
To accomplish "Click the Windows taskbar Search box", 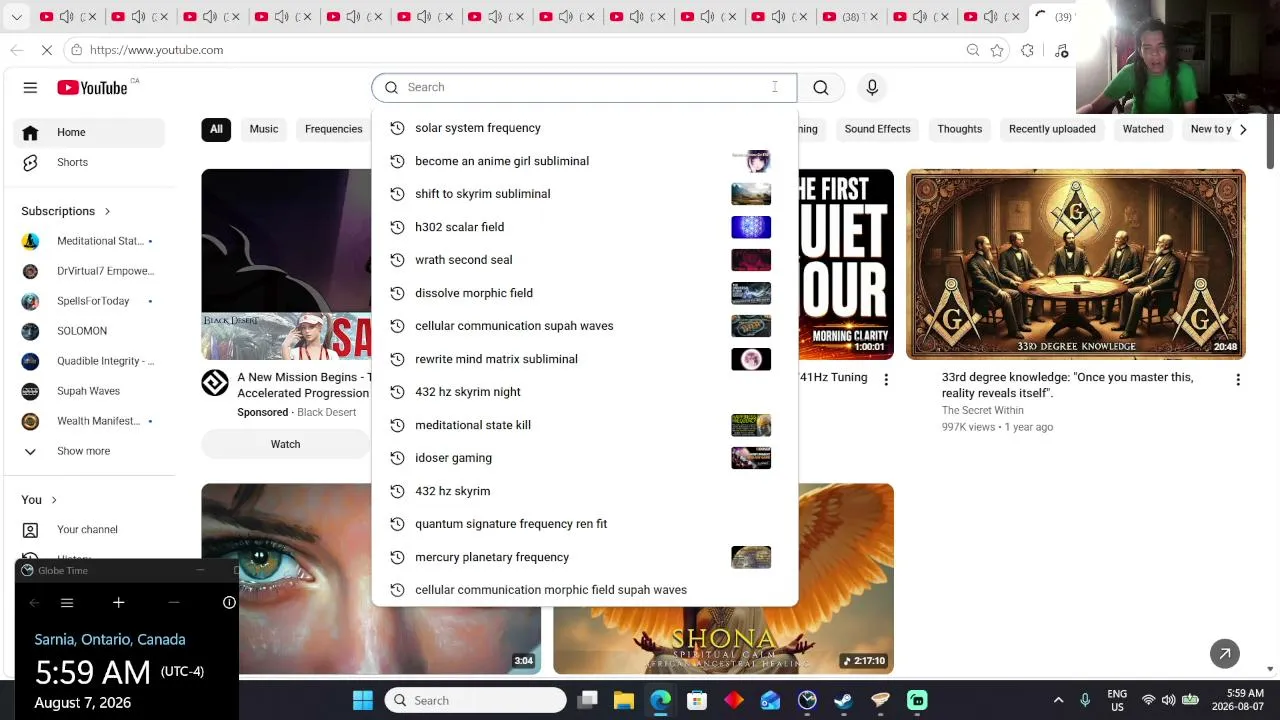I will pyautogui.click(x=476, y=700).
